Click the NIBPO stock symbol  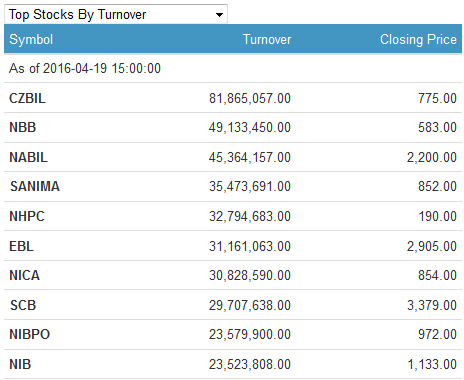click(x=30, y=334)
